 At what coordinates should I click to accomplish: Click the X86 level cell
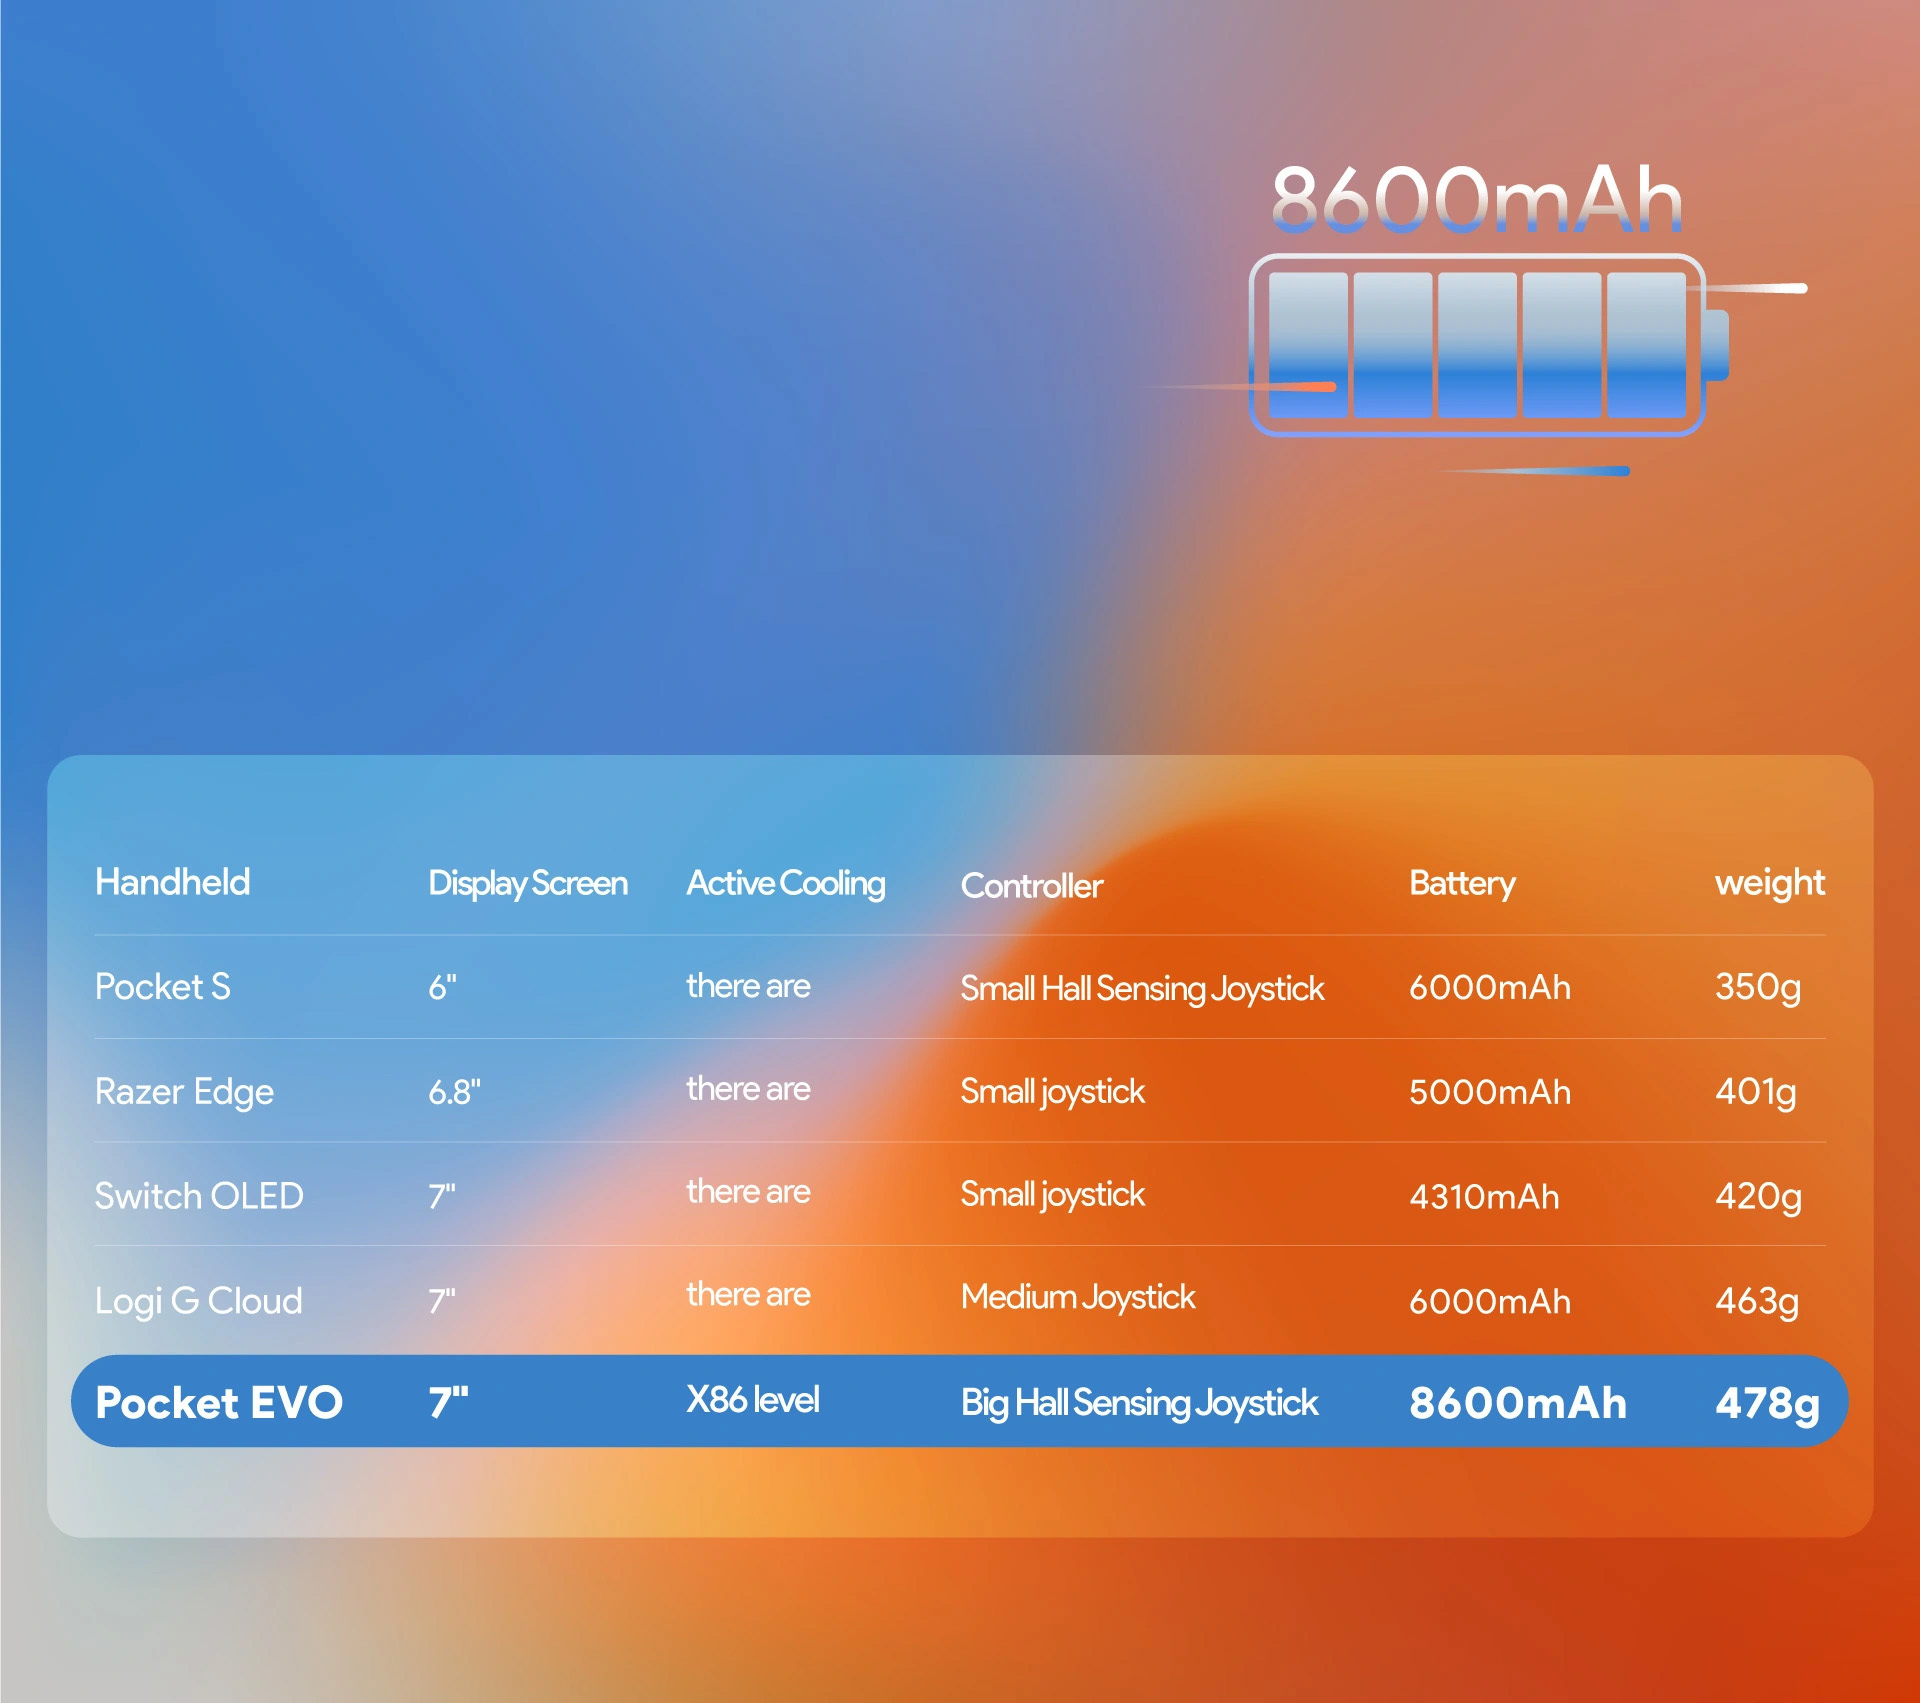pyautogui.click(x=752, y=1400)
